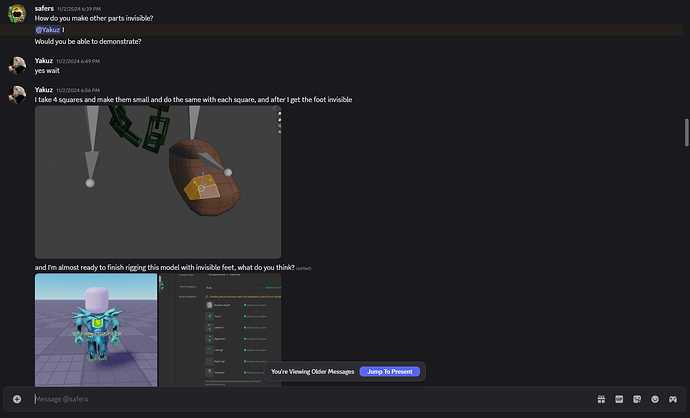Click message about rigging model with invisible feet
The image size is (690, 418).
coord(165,267)
